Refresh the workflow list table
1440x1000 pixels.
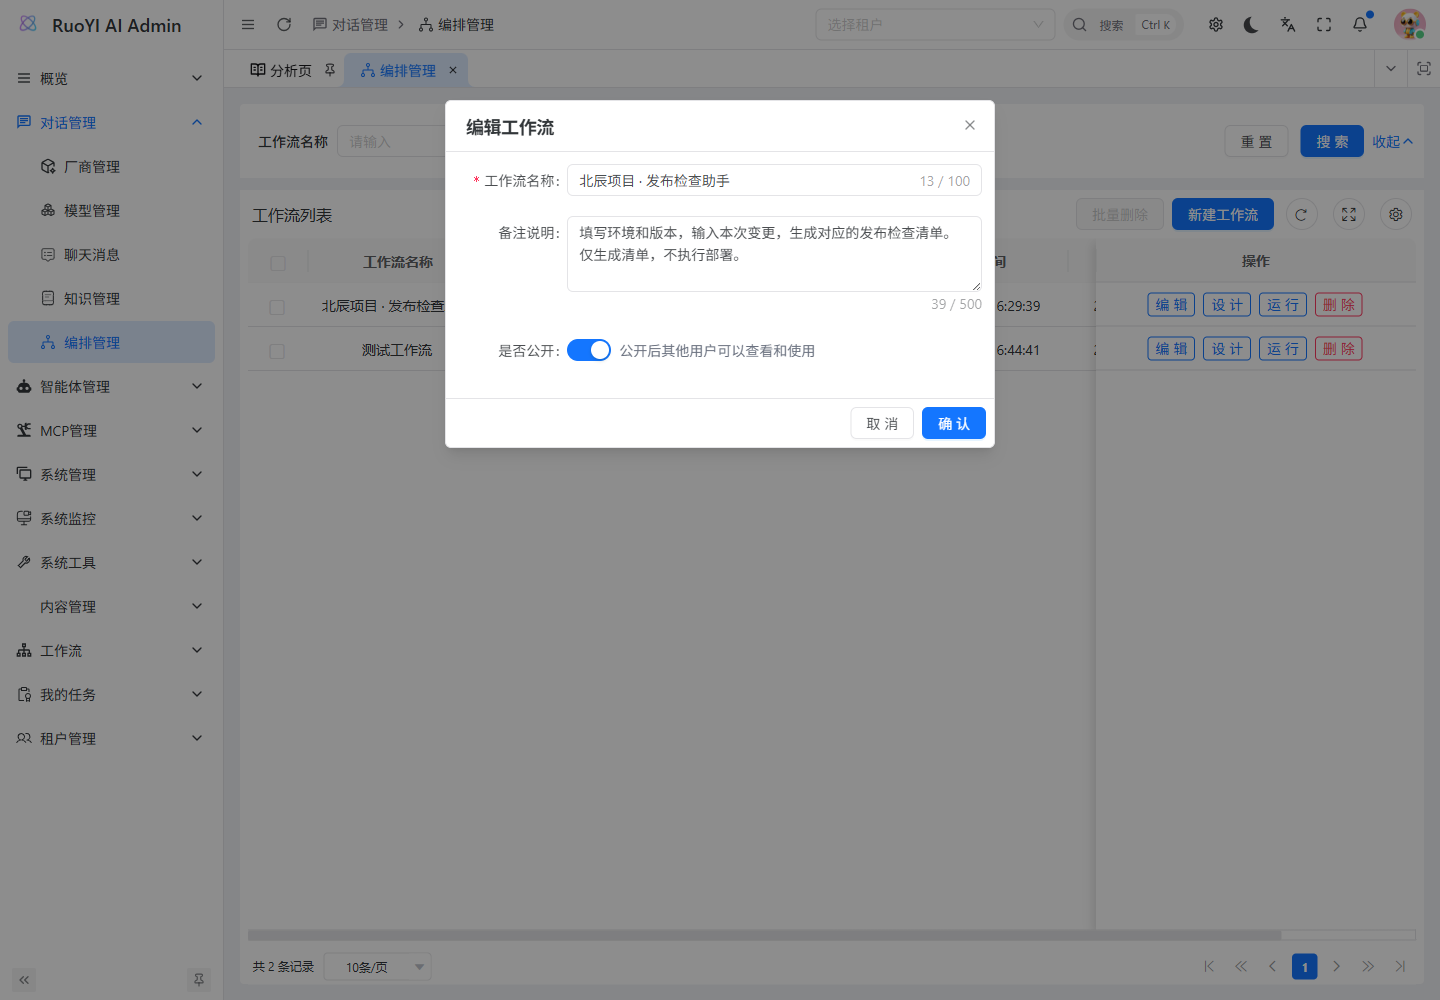tap(1301, 215)
